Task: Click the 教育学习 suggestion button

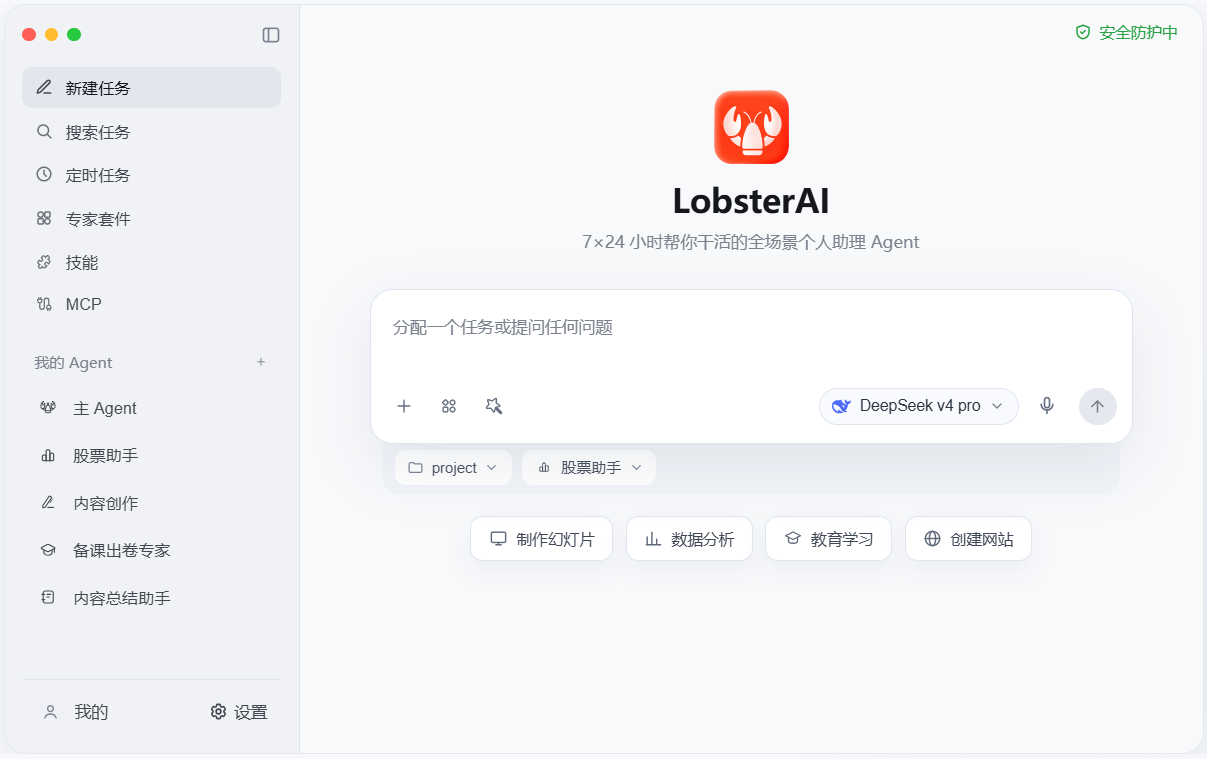Action: [828, 539]
